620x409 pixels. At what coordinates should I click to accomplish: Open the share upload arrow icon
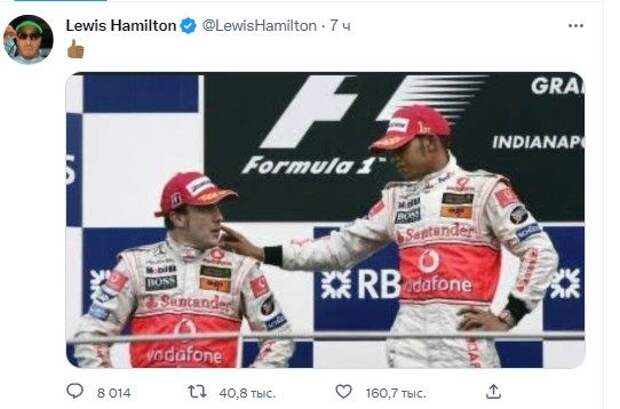(x=493, y=392)
